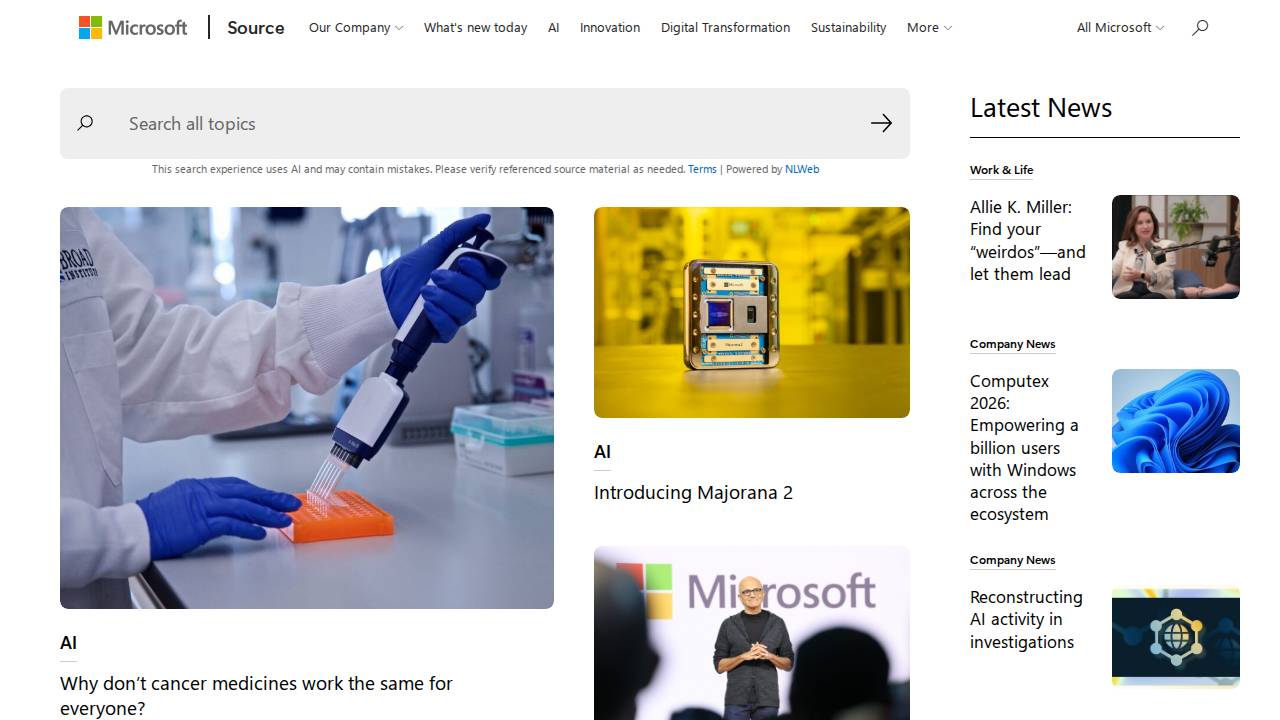The image size is (1280, 720).
Task: Open the Microsoft stage speaker image
Action: (x=752, y=633)
